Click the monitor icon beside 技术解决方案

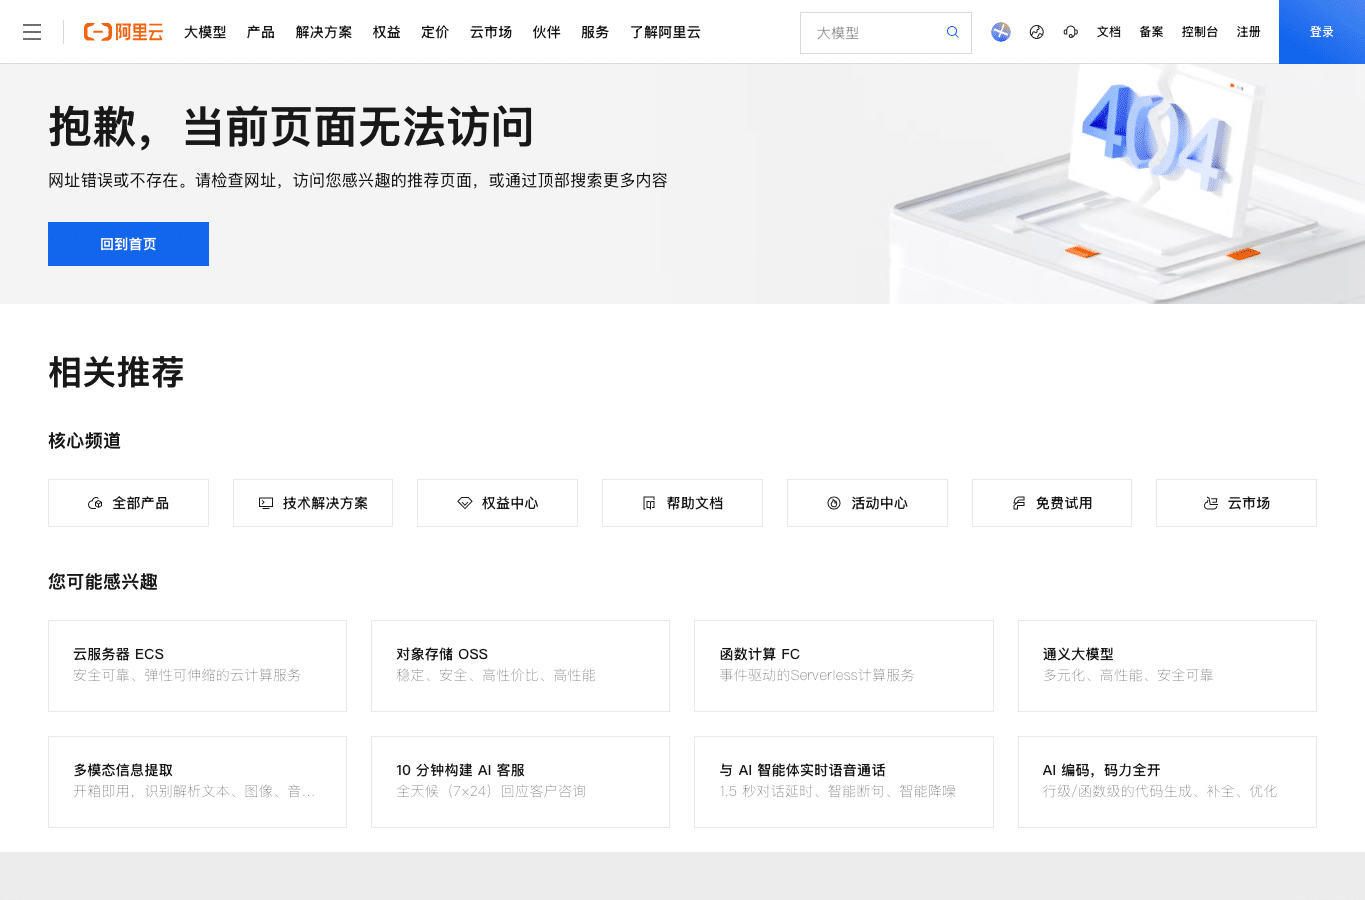(x=266, y=503)
